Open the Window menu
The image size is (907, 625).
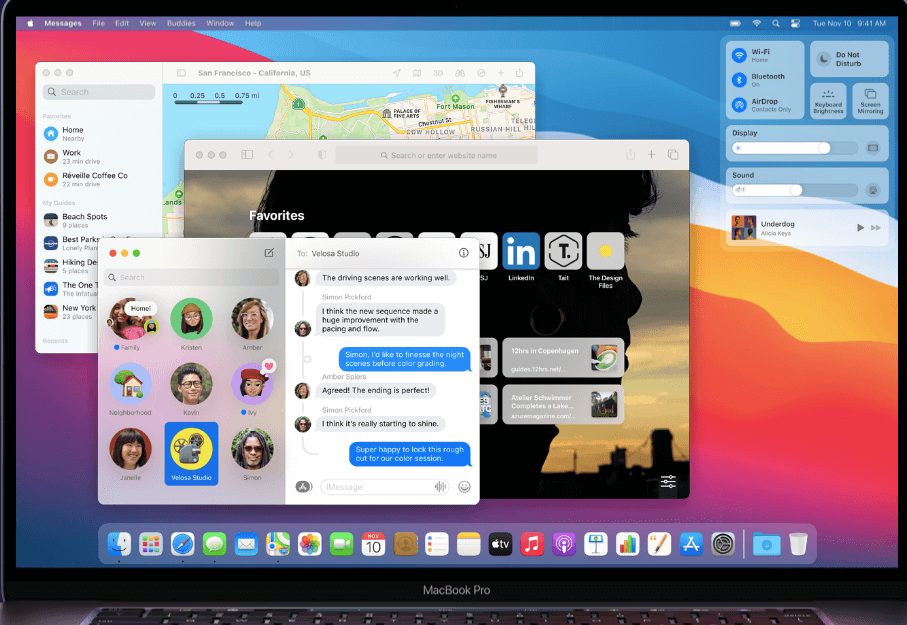220,23
